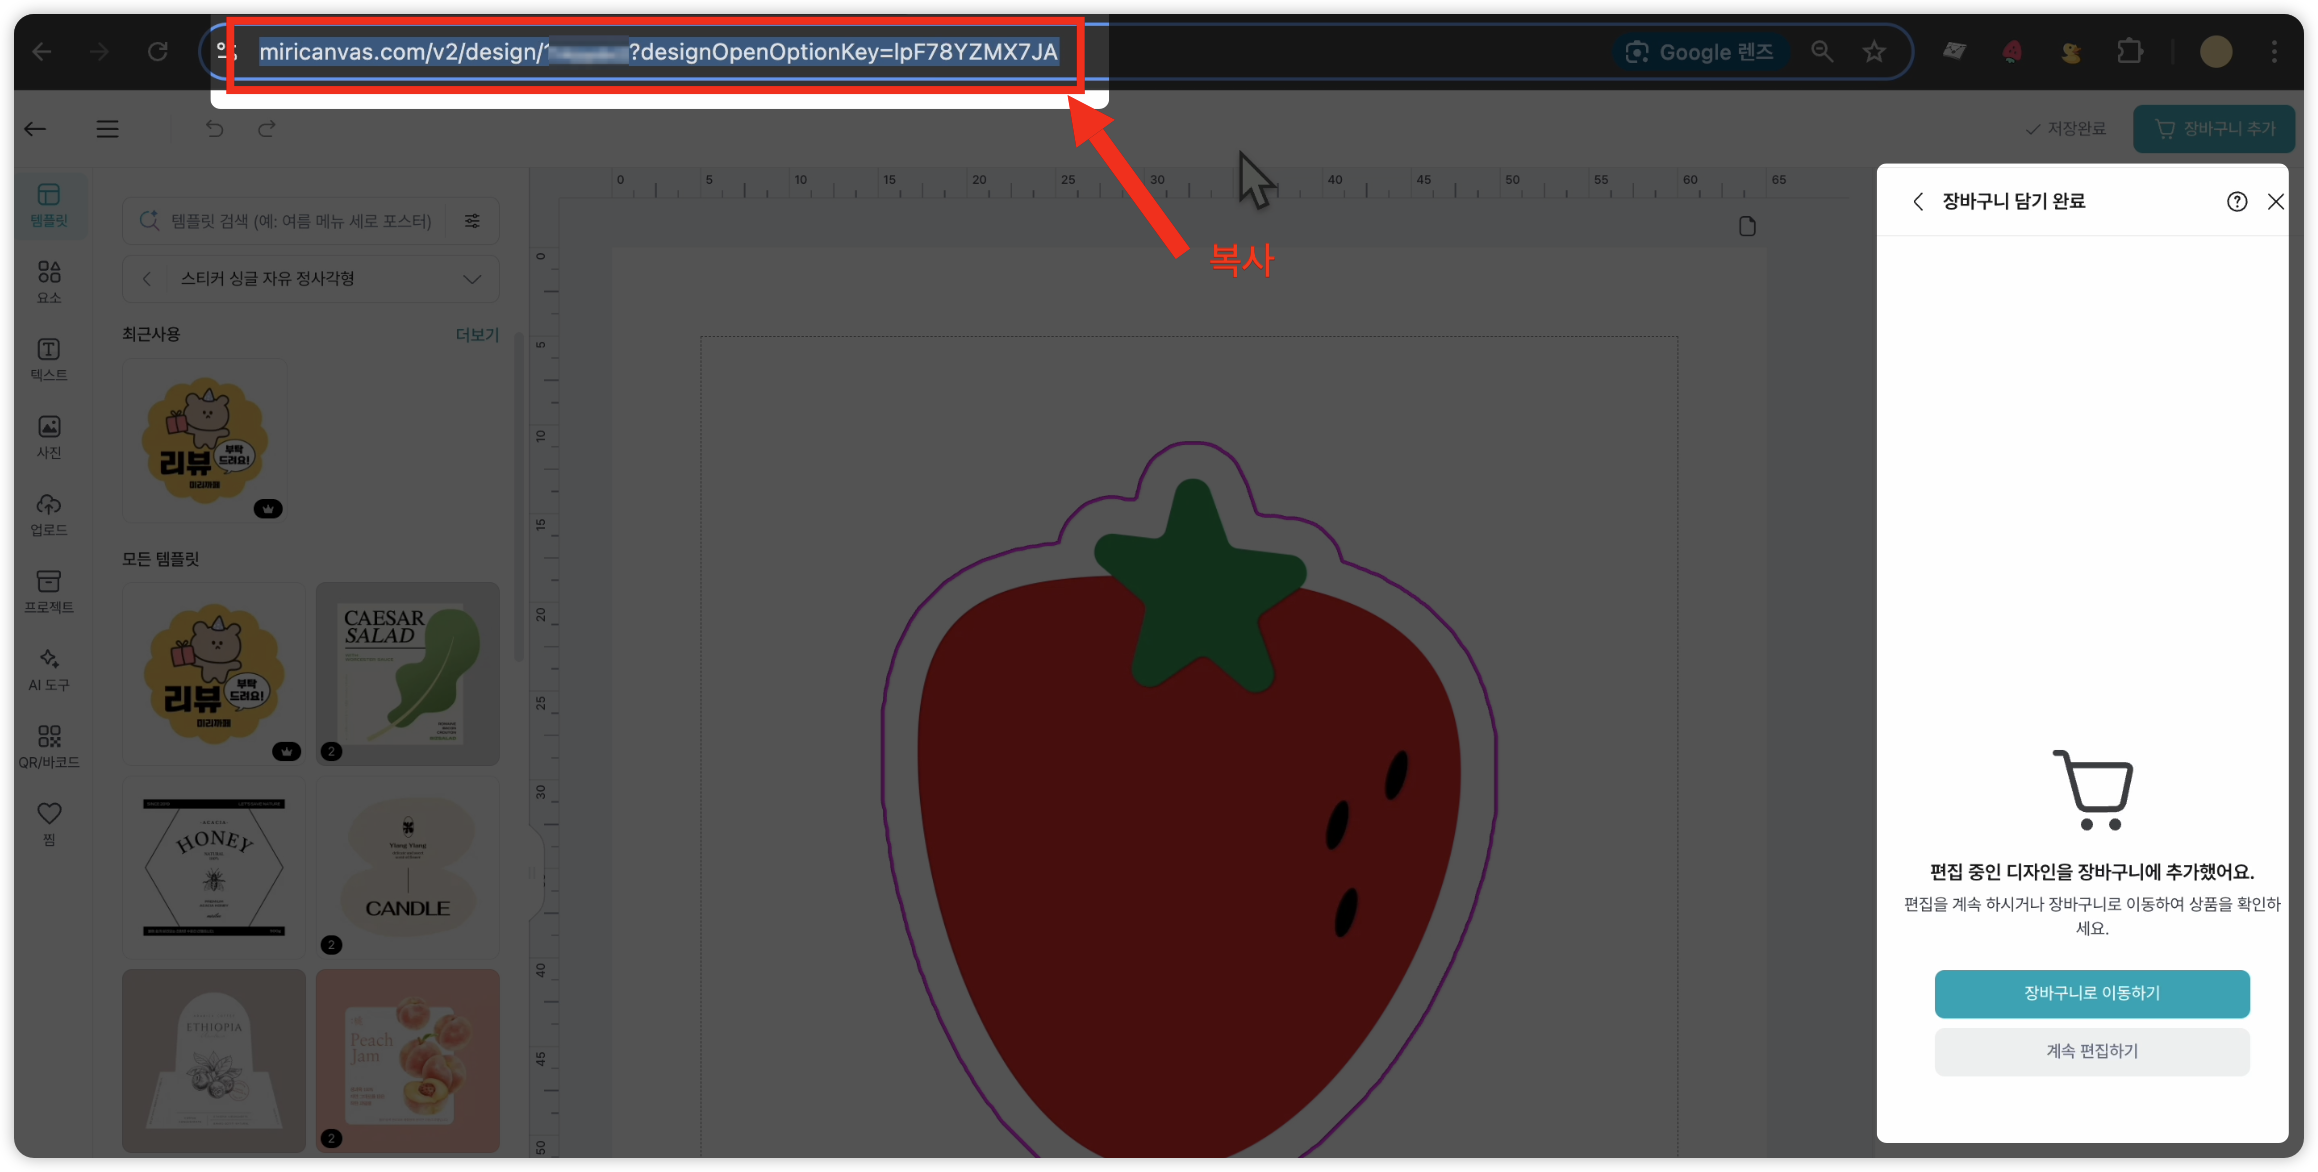Open the 사진 photos panel icon
The width and height of the screenshot is (2318, 1172).
click(x=48, y=436)
